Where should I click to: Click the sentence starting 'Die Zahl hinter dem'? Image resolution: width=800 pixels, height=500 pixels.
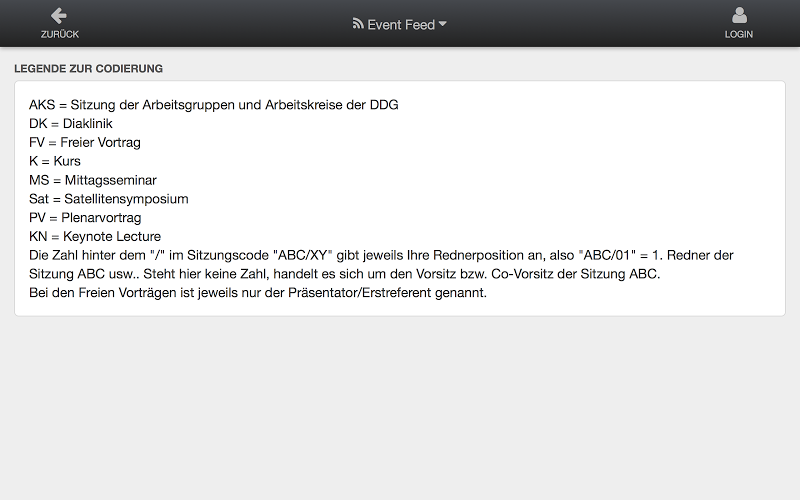(381, 255)
